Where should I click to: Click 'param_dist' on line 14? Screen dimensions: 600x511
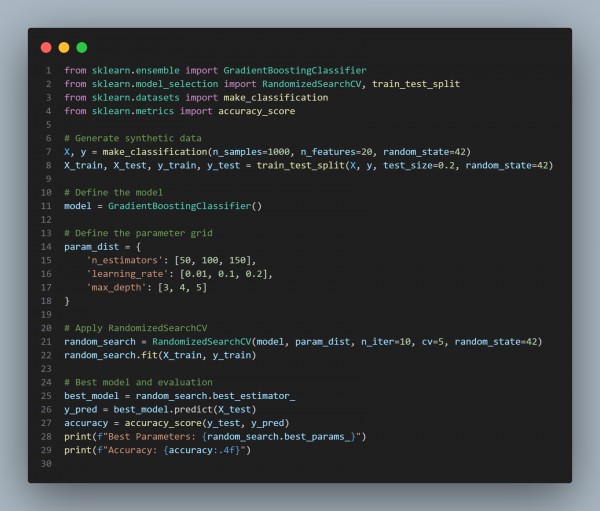click(x=91, y=247)
